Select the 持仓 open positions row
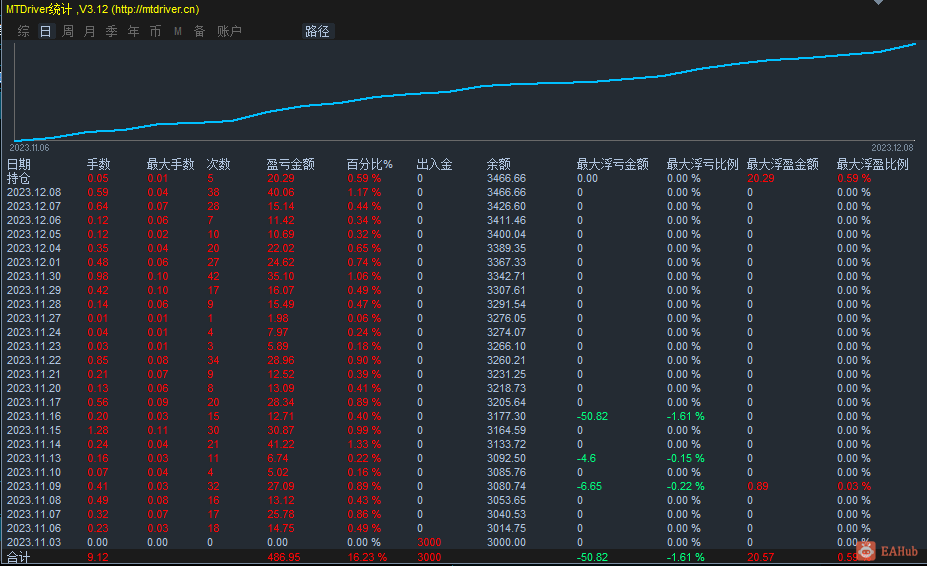This screenshot has height=566, width=927. [19, 178]
